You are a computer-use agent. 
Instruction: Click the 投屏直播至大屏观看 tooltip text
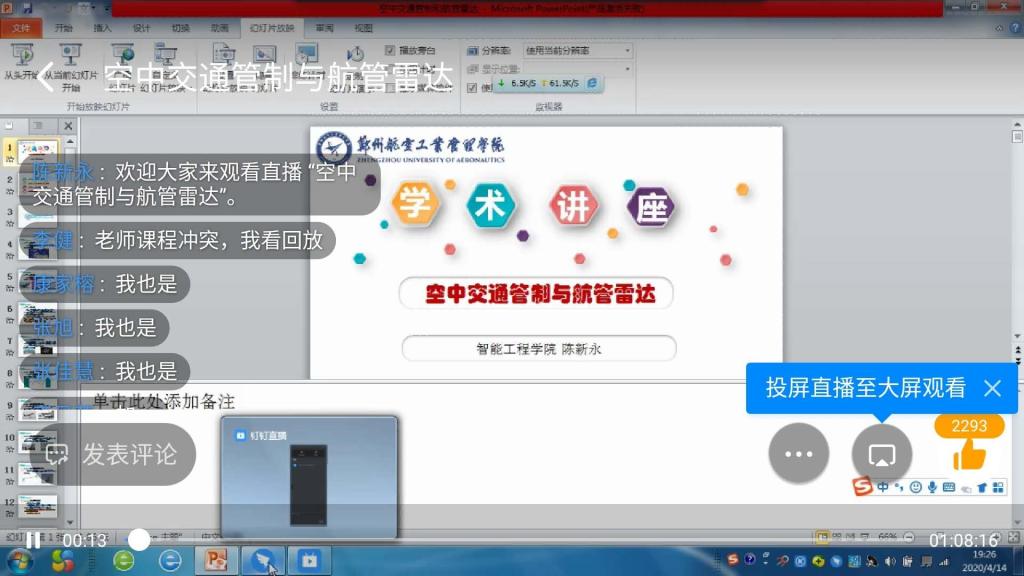(x=865, y=388)
